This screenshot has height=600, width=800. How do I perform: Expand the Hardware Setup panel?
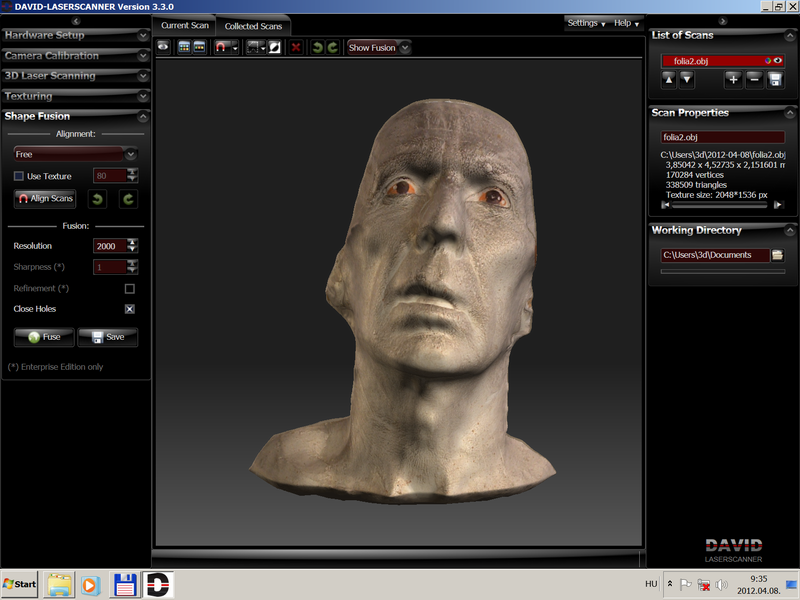click(x=75, y=35)
